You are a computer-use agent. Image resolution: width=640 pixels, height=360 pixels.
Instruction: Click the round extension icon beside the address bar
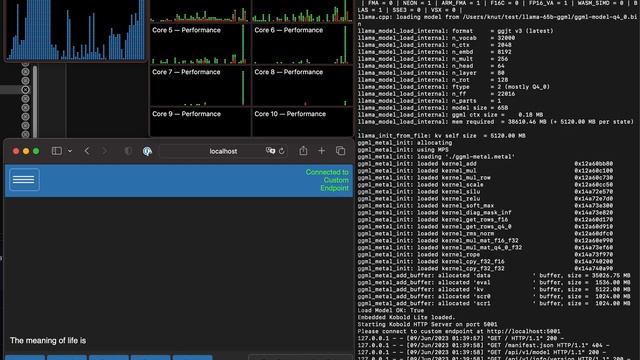[x=147, y=151]
